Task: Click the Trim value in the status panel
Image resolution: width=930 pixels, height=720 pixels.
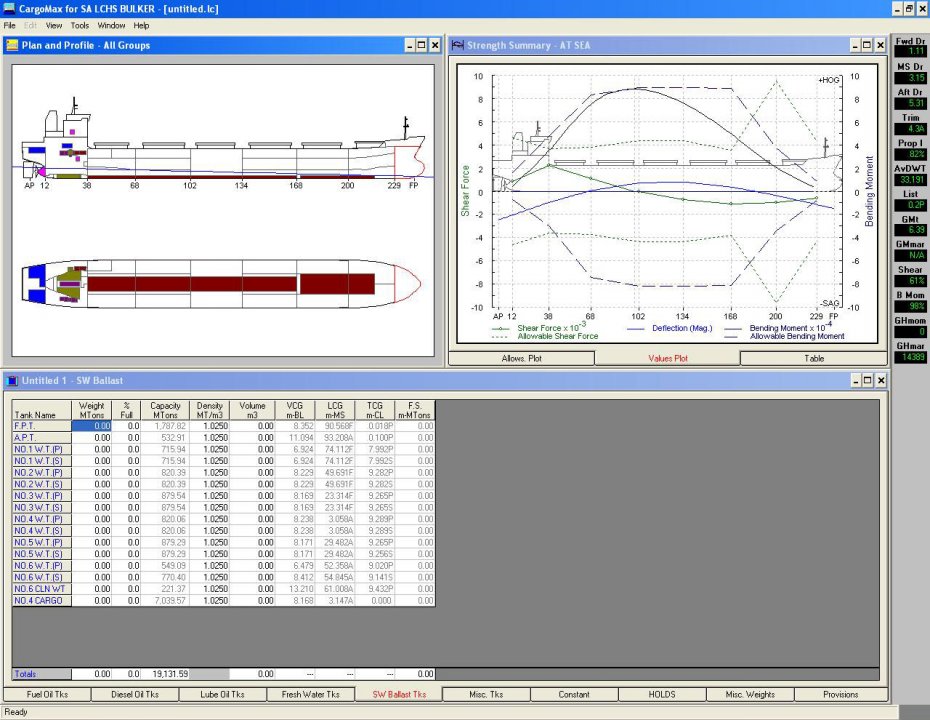Action: pos(910,129)
